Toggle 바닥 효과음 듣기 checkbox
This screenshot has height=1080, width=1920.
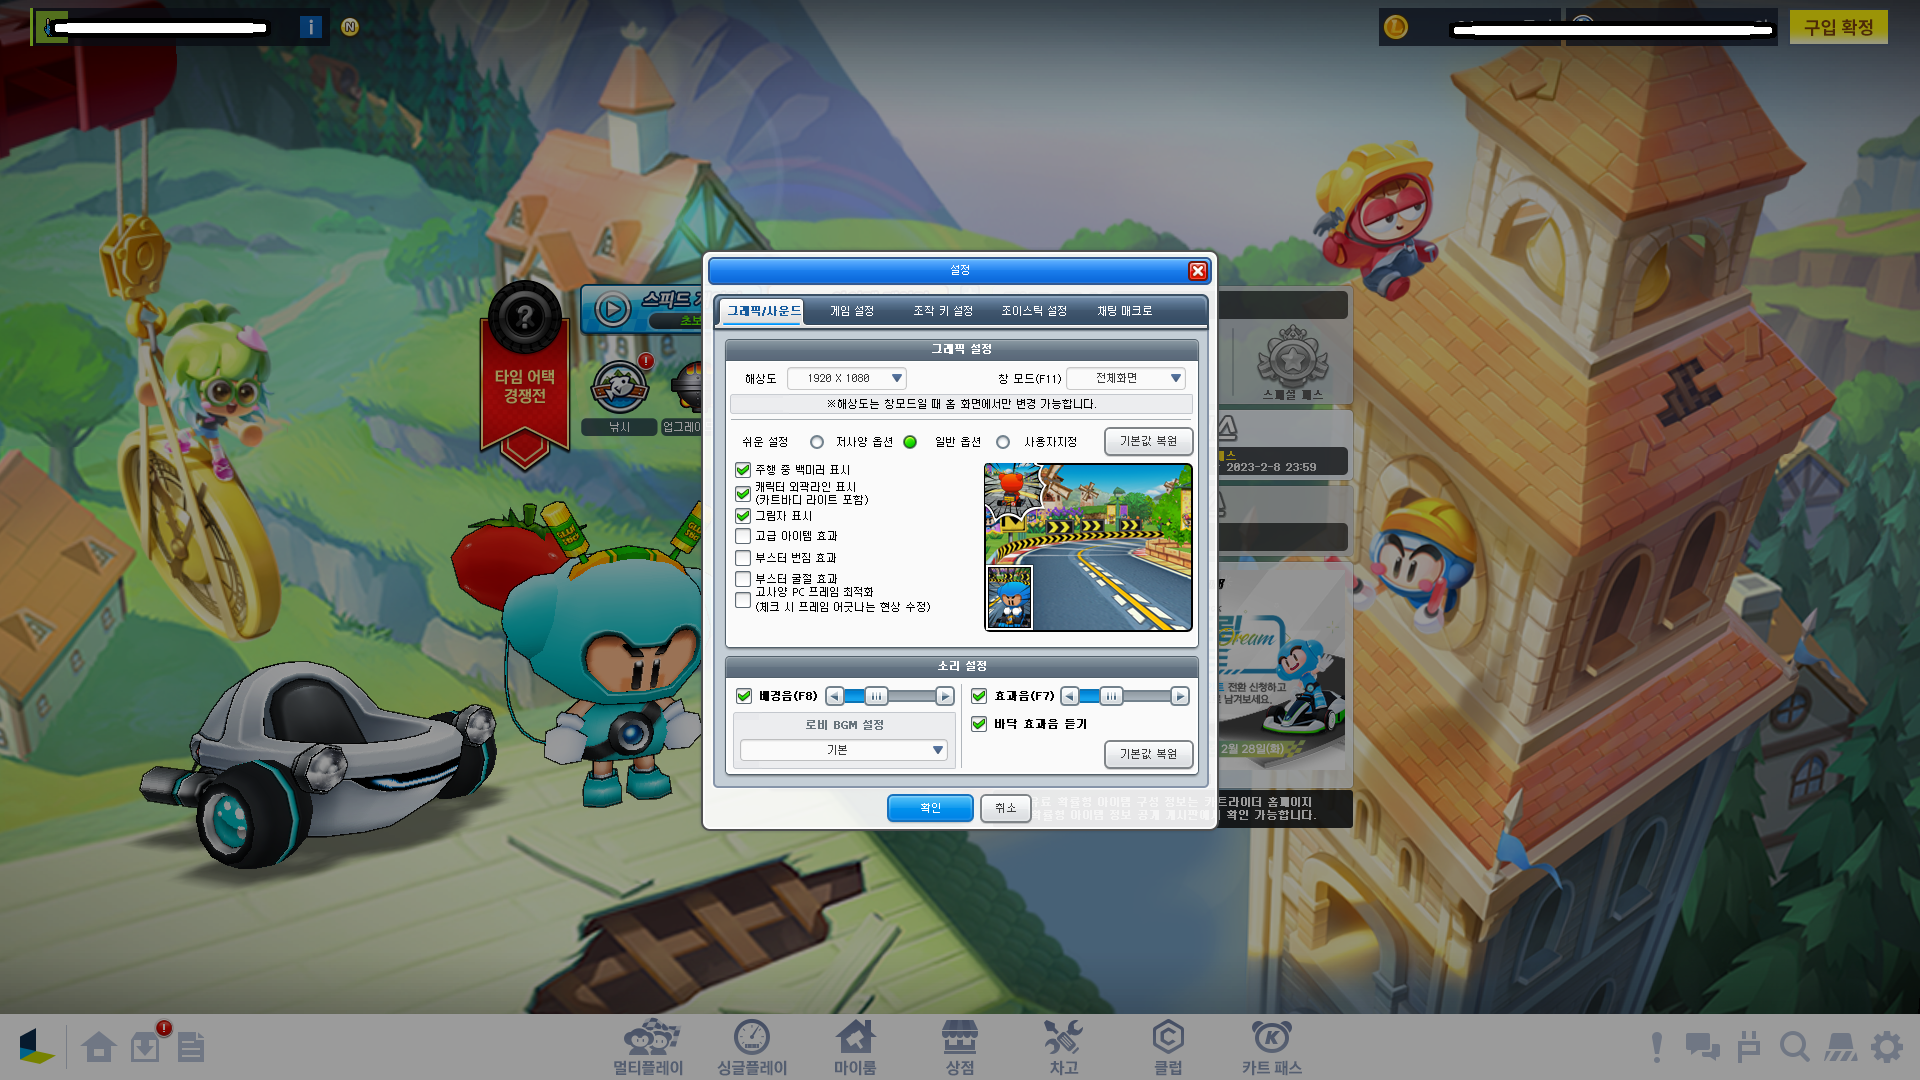979,724
